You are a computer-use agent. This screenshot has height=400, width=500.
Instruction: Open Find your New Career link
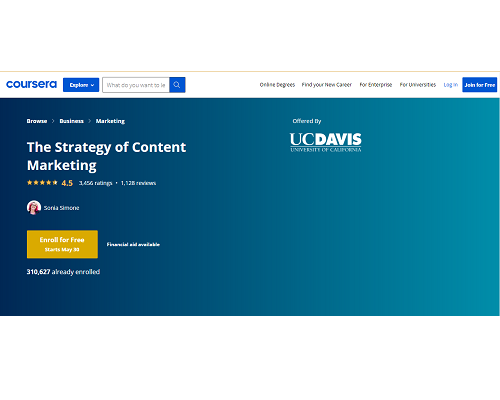(327, 85)
